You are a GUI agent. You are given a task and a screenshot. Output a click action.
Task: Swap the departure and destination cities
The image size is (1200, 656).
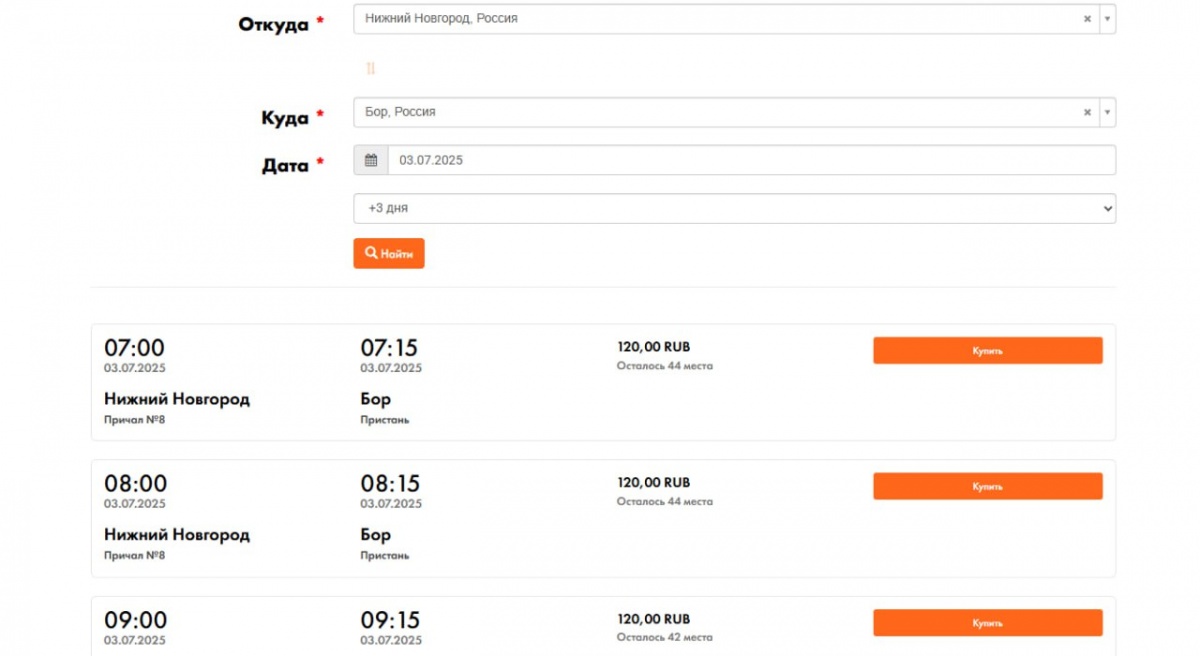(x=370, y=68)
